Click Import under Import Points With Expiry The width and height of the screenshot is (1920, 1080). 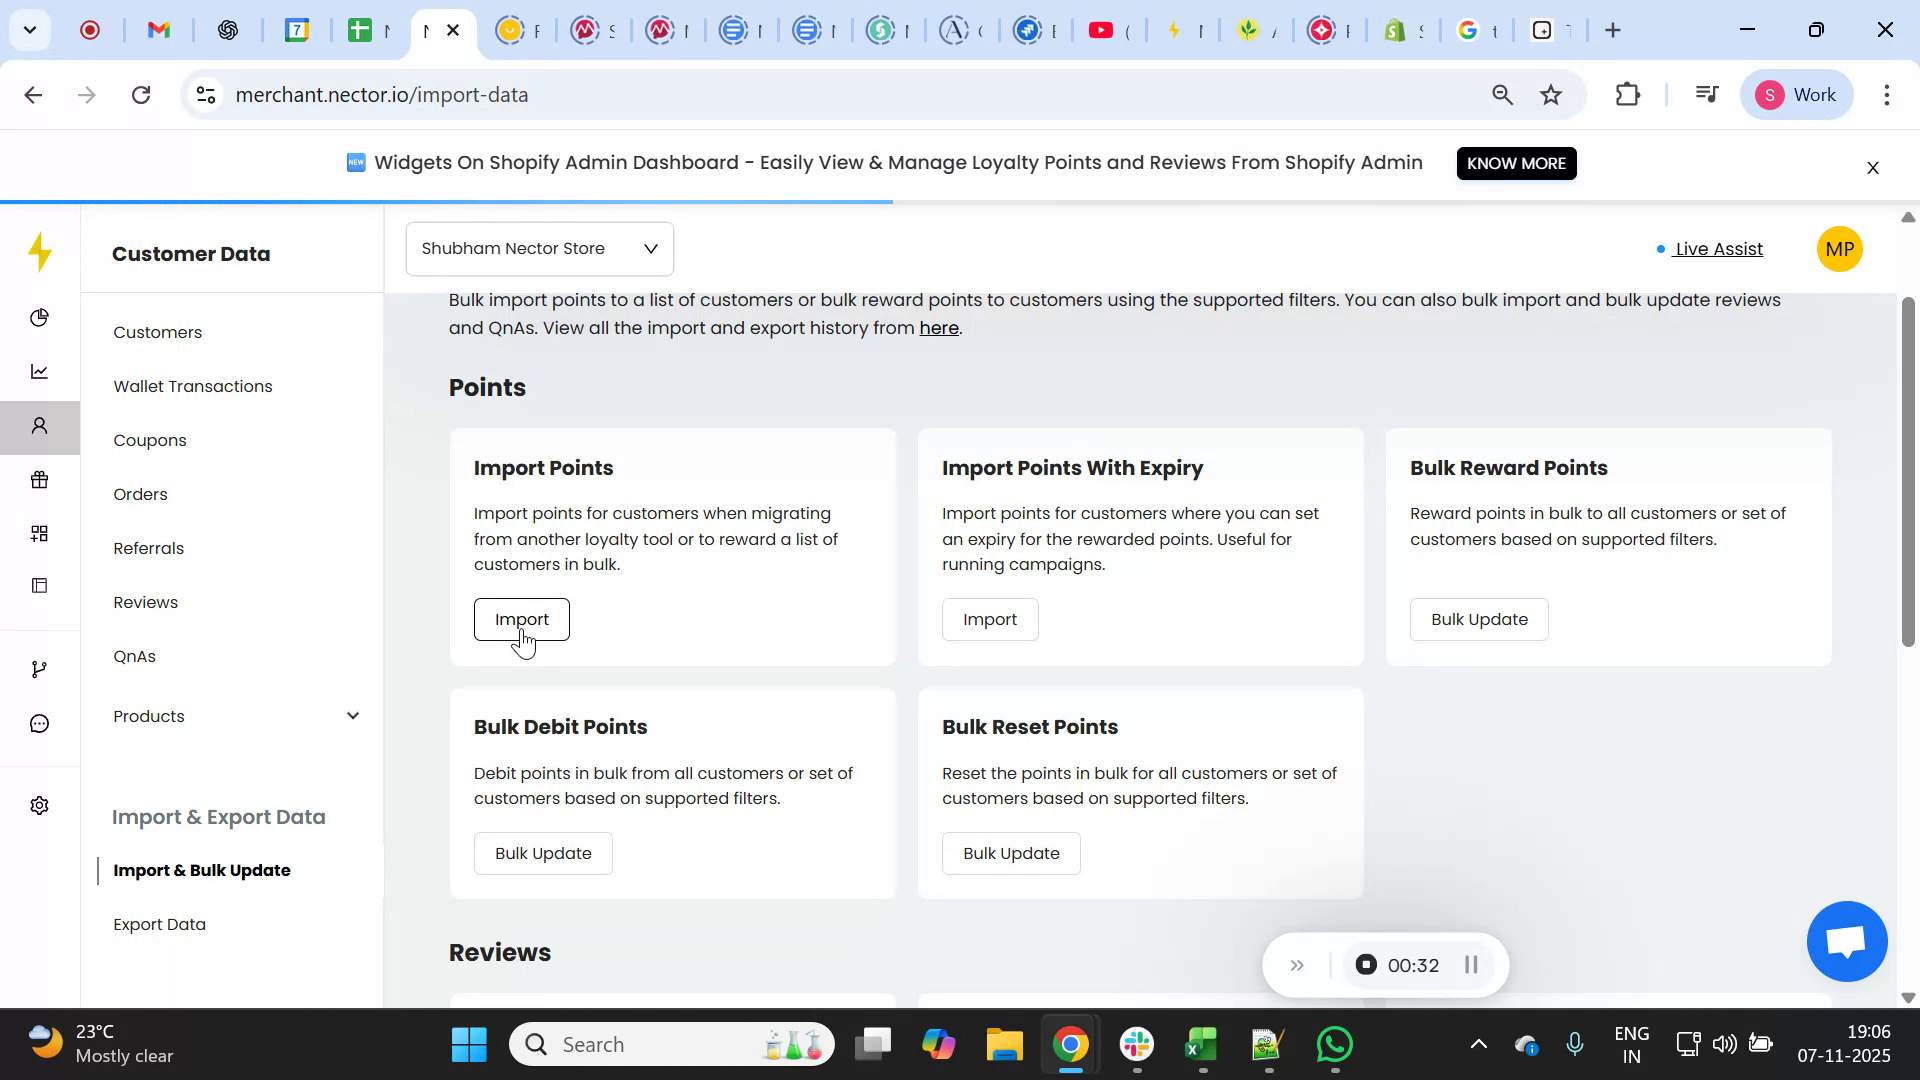click(989, 618)
